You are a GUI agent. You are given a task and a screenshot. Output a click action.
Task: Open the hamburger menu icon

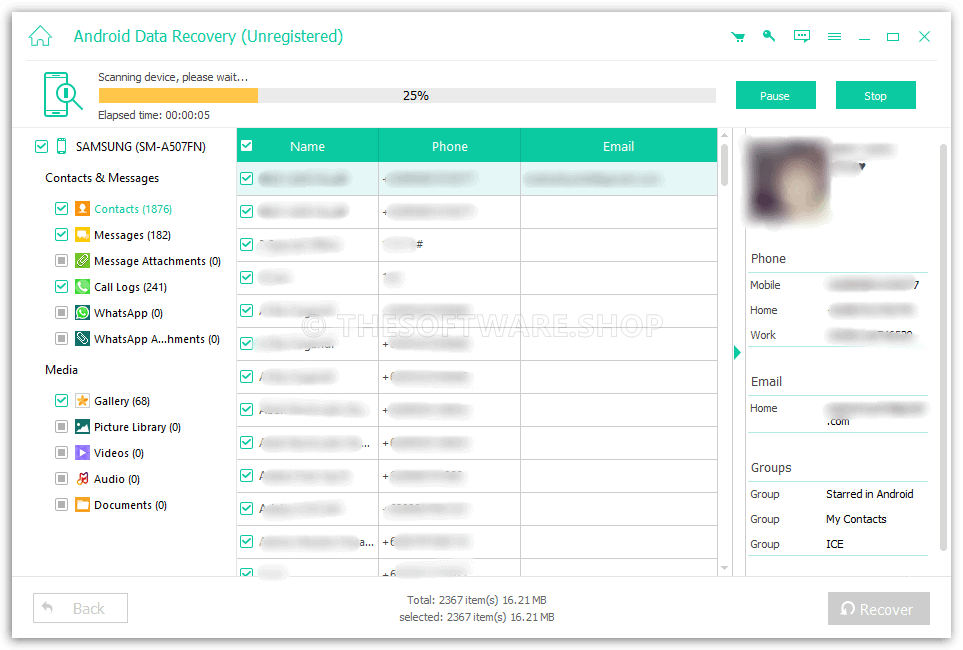(834, 37)
